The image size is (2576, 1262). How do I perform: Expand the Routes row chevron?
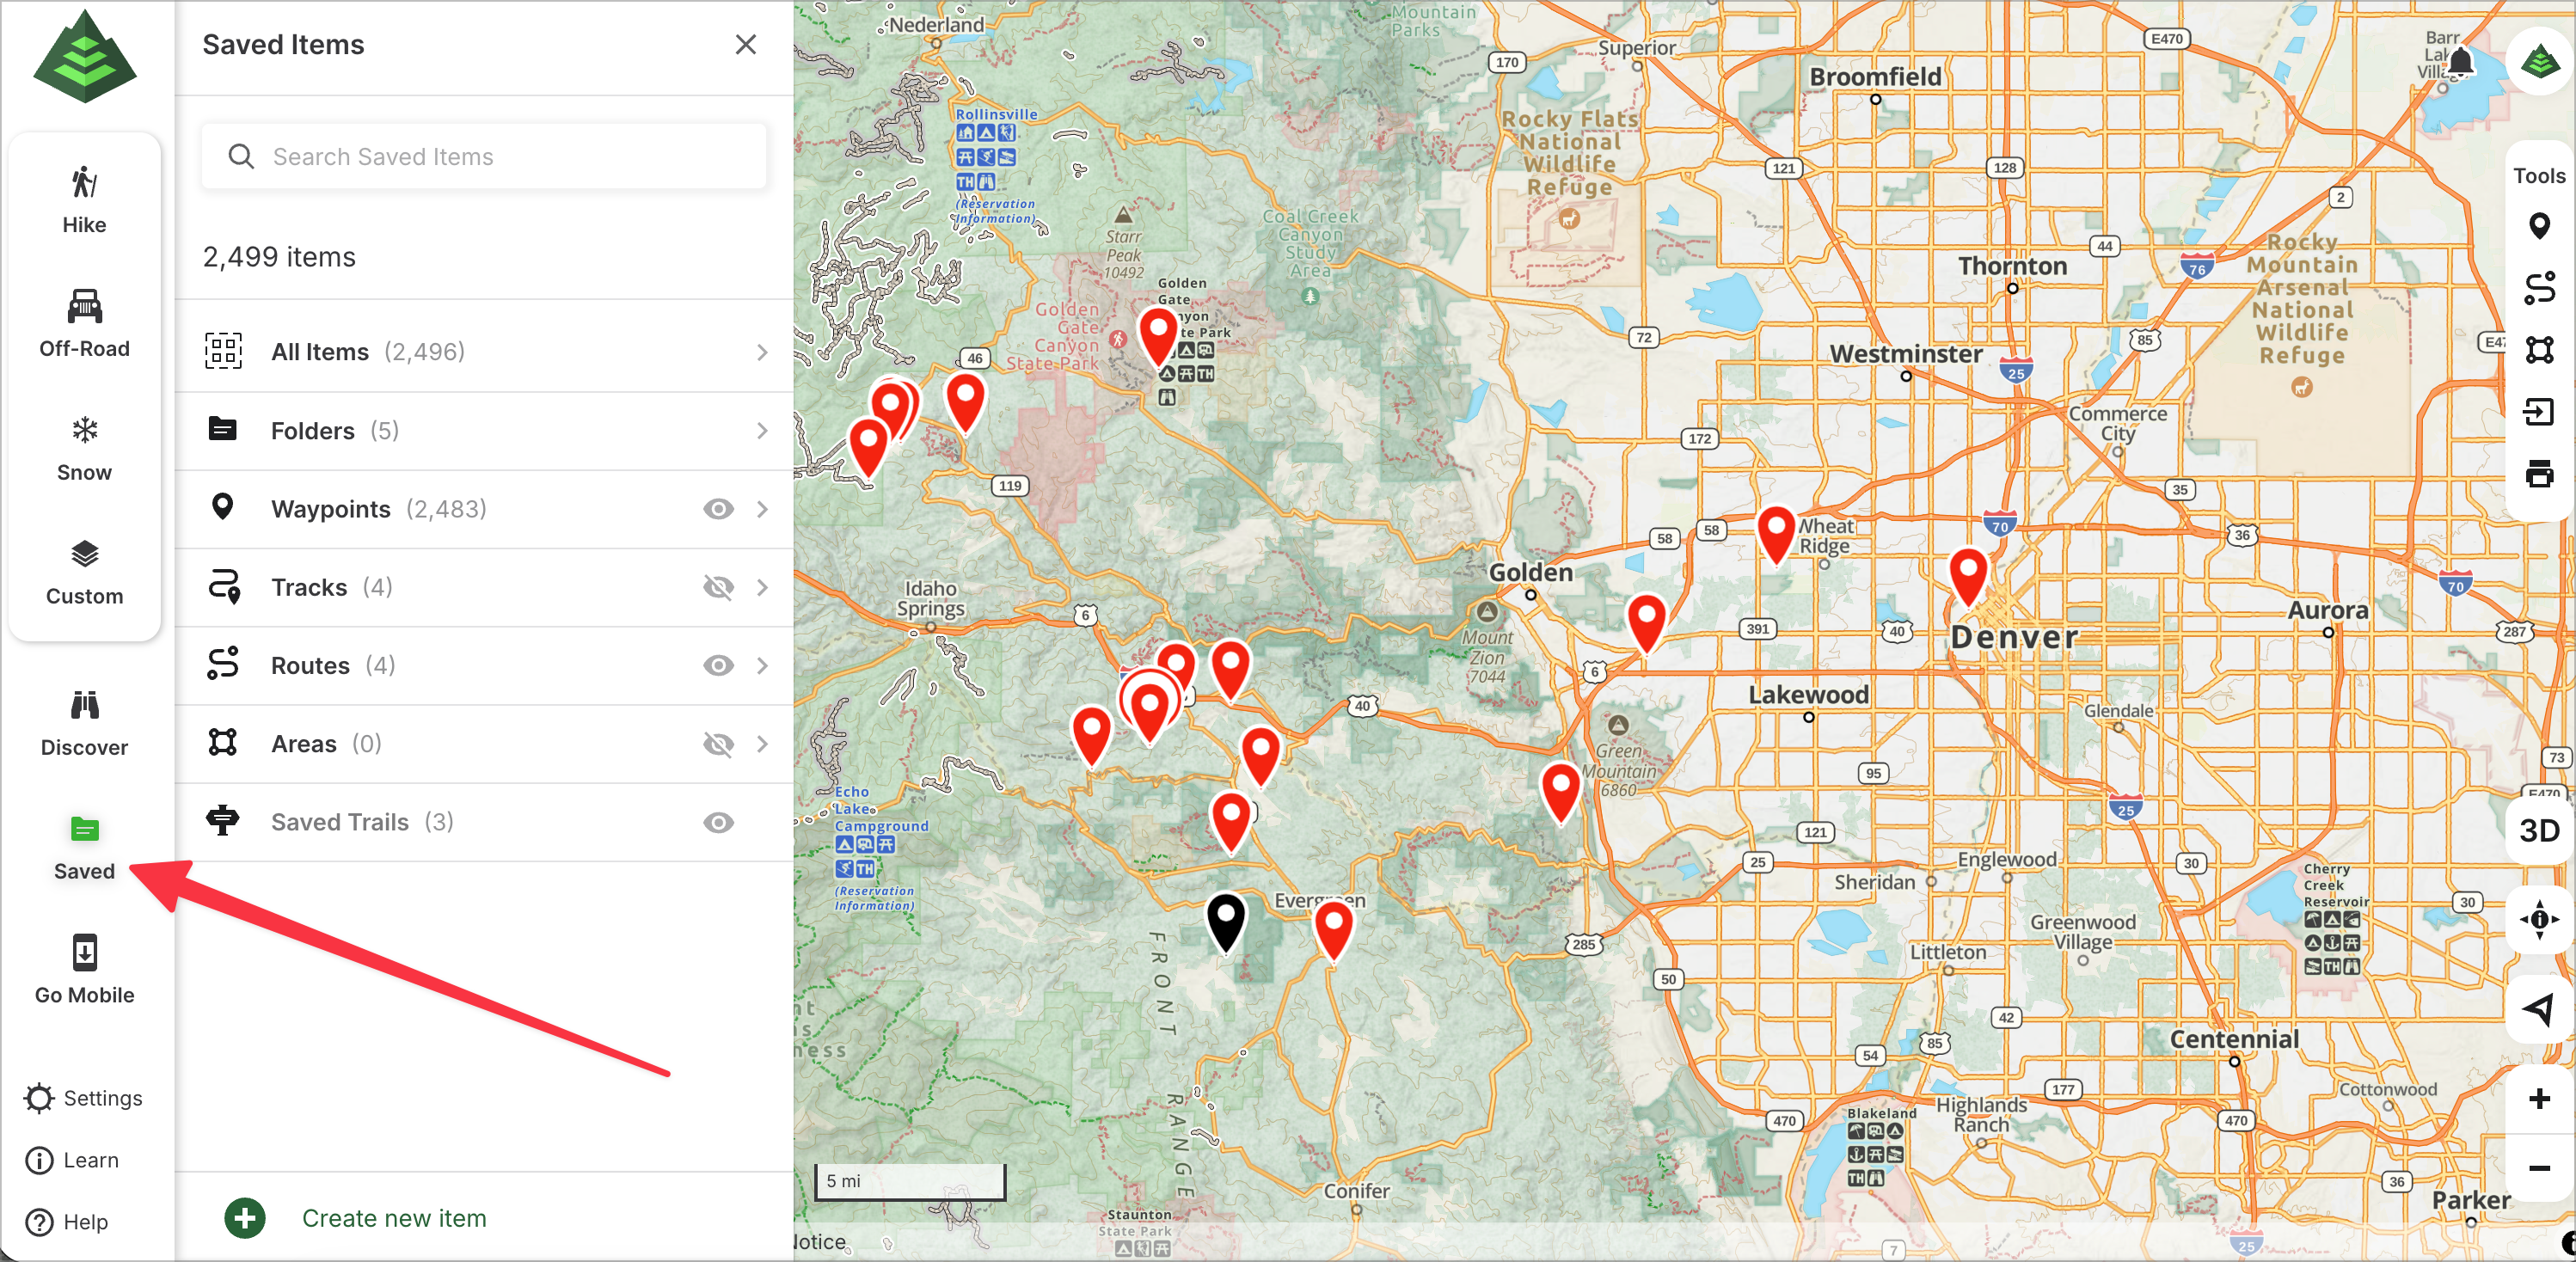762,666
